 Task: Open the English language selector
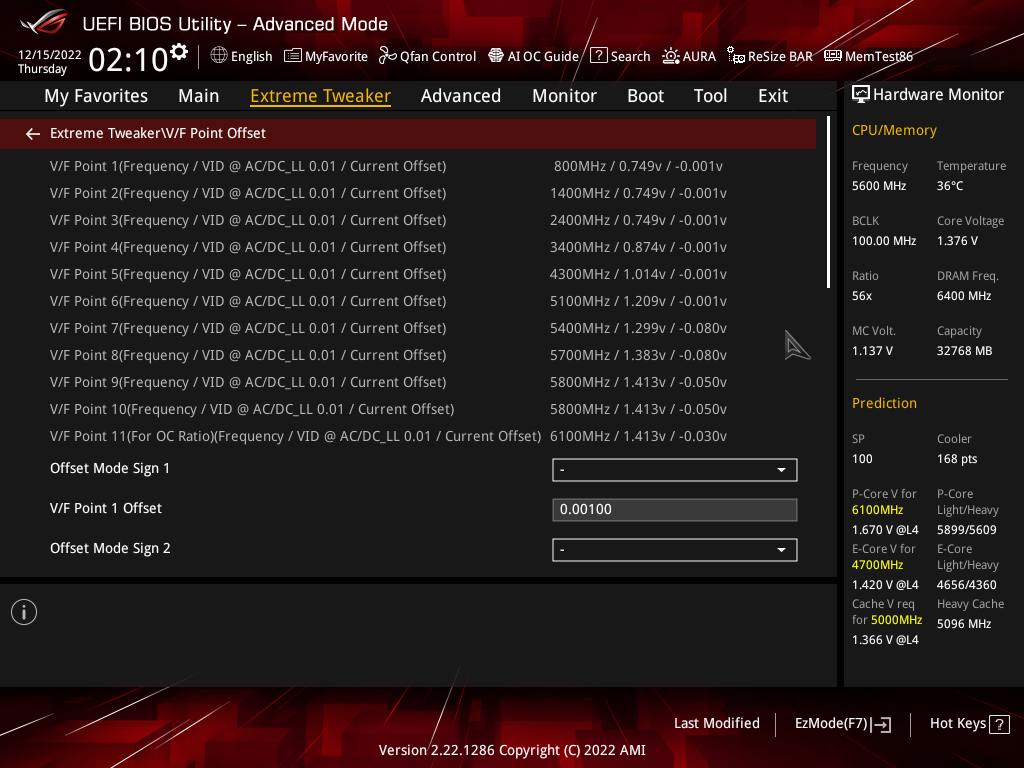tap(241, 56)
